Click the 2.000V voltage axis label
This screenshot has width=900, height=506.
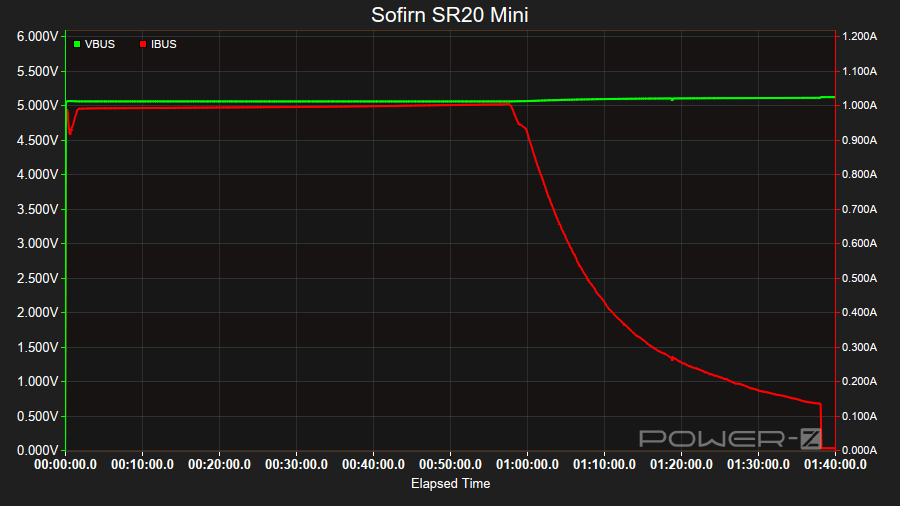point(37,313)
